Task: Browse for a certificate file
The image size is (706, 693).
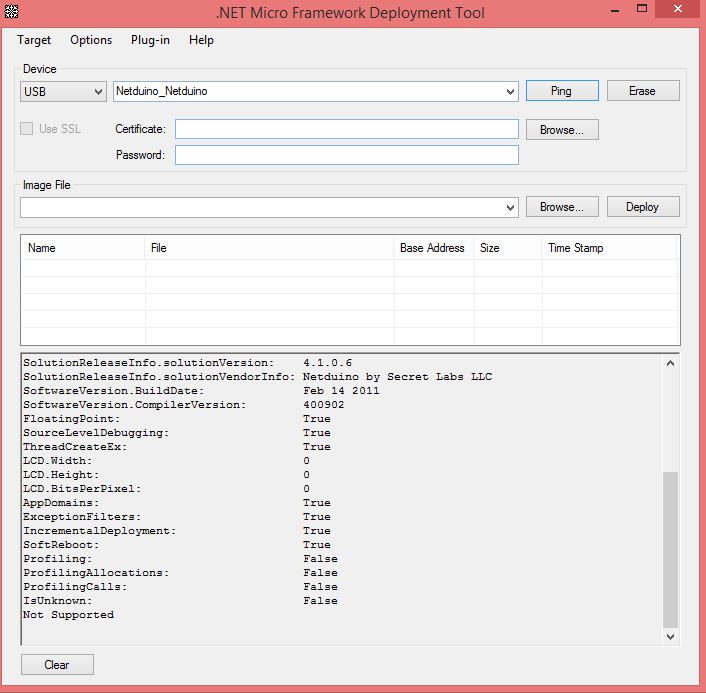Action: click(x=562, y=130)
